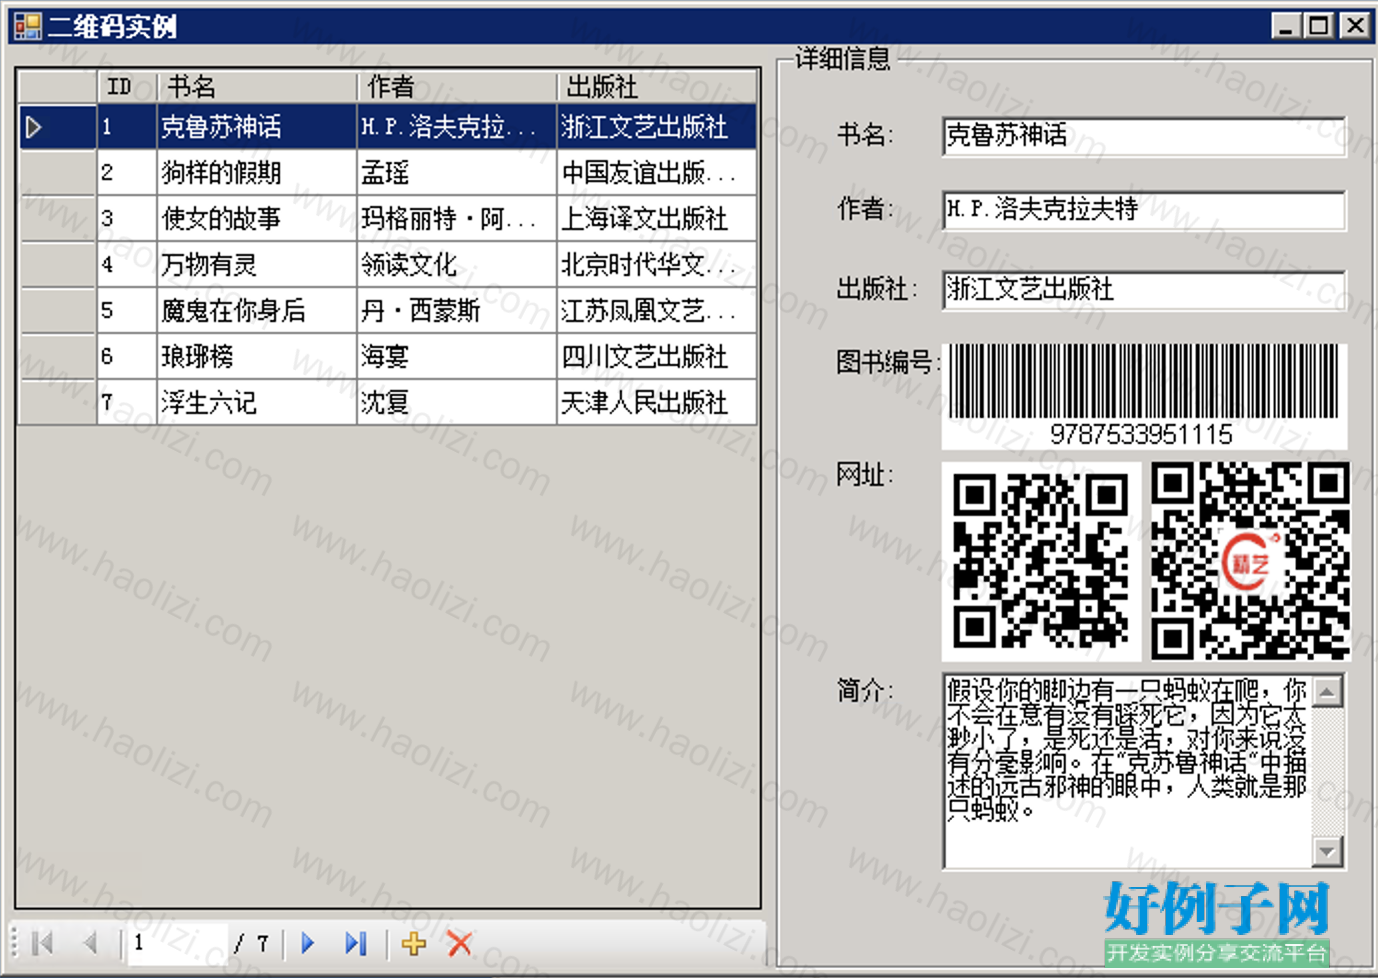Screen dimensions: 1378x978
Task: Select the cell 浮生六记
Action: pos(257,403)
